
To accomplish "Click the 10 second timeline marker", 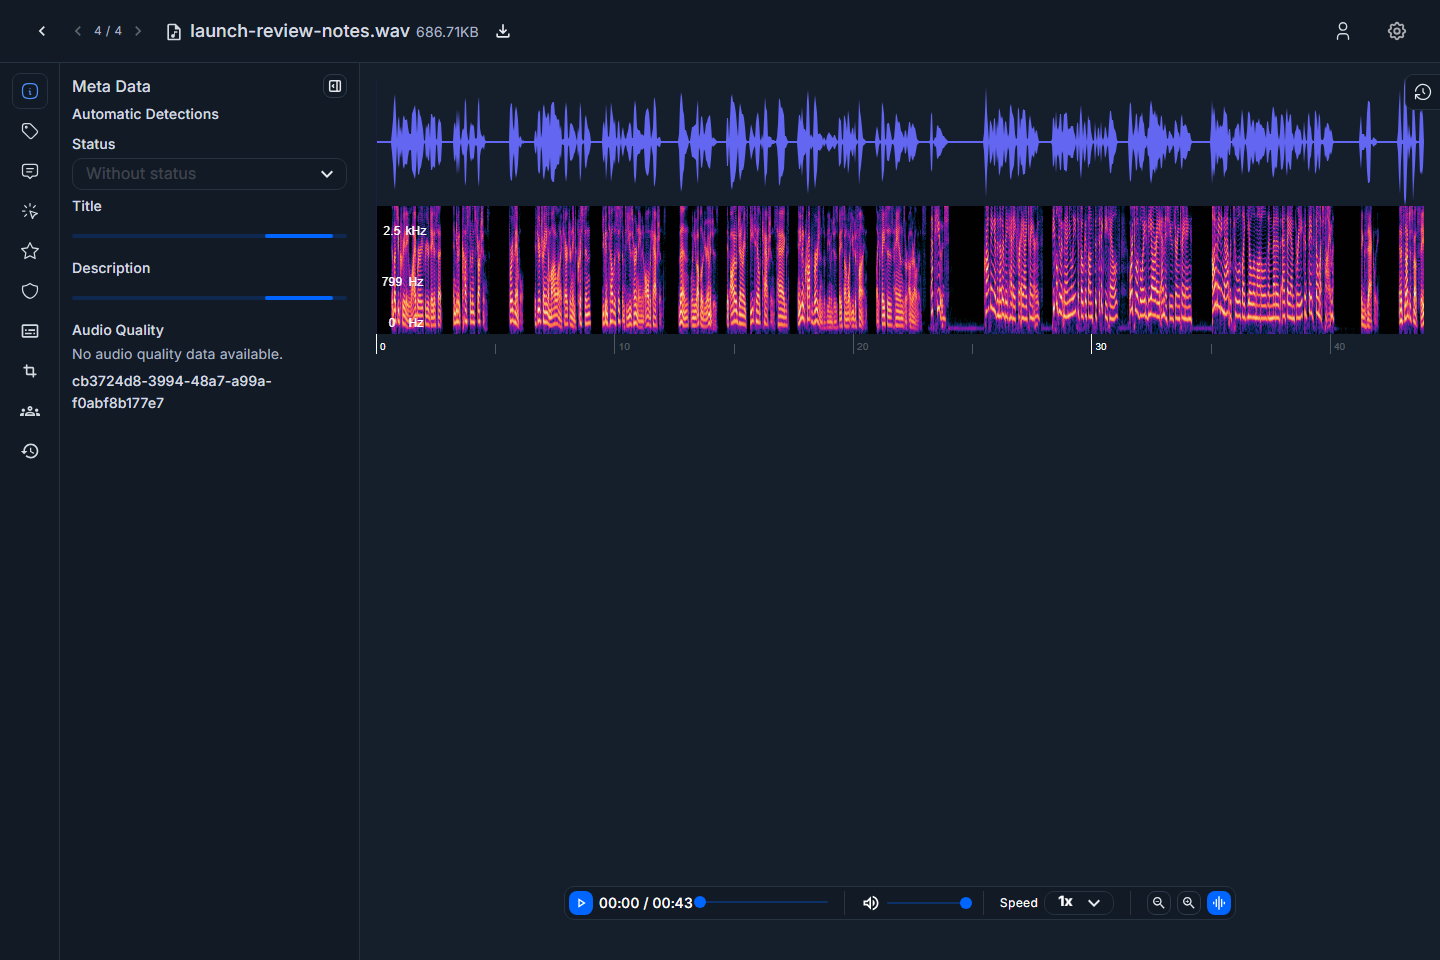I will (x=624, y=347).
